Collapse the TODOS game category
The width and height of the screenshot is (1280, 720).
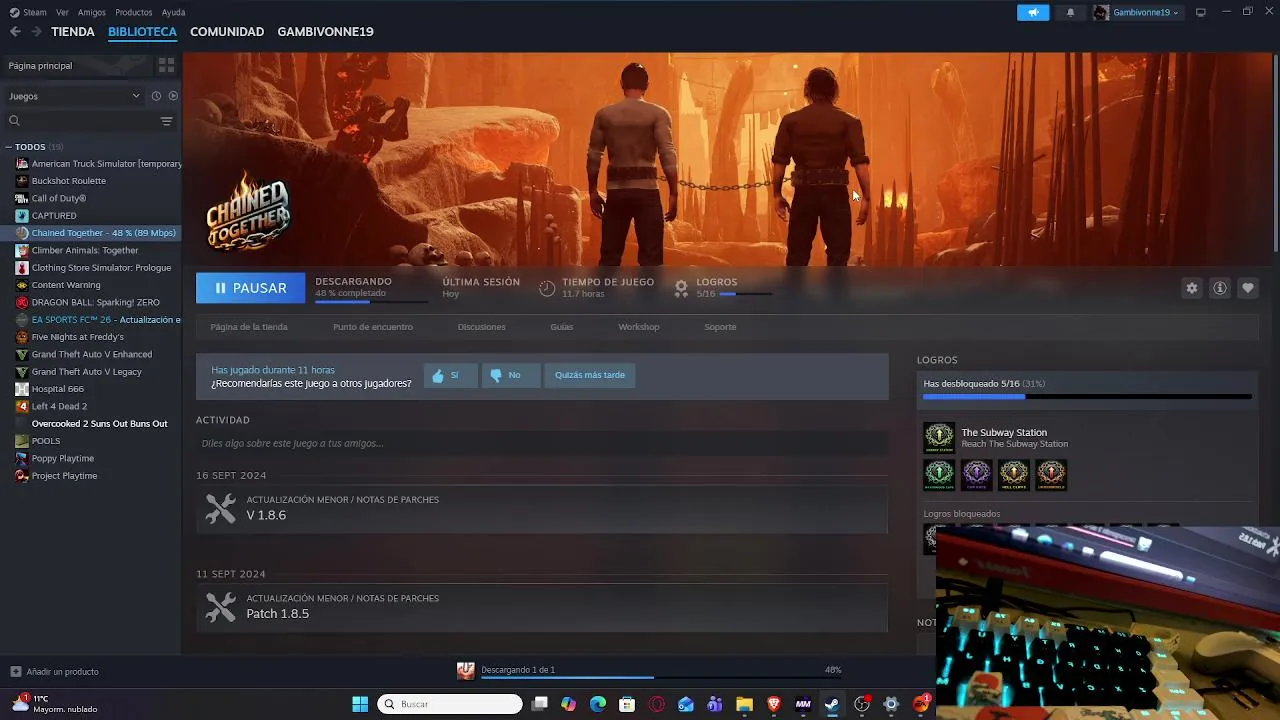8,147
